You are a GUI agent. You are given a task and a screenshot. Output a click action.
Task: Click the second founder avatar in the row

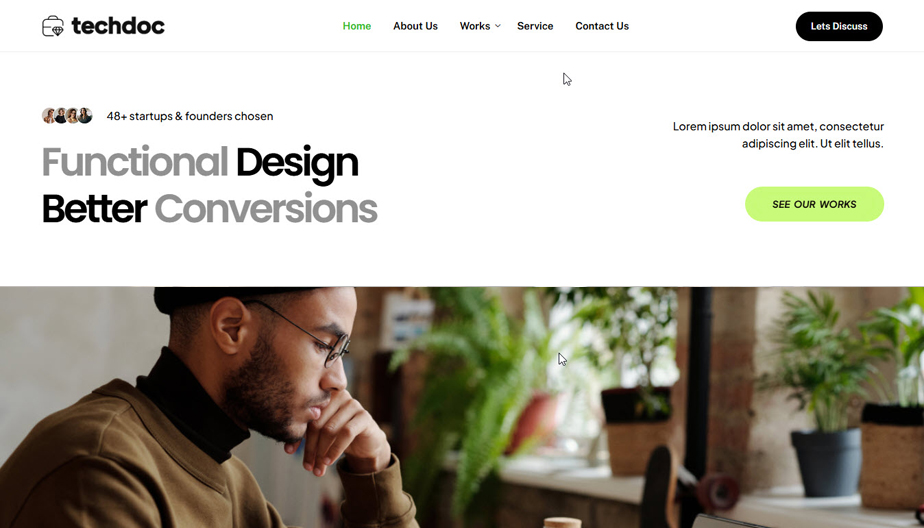[x=61, y=116]
